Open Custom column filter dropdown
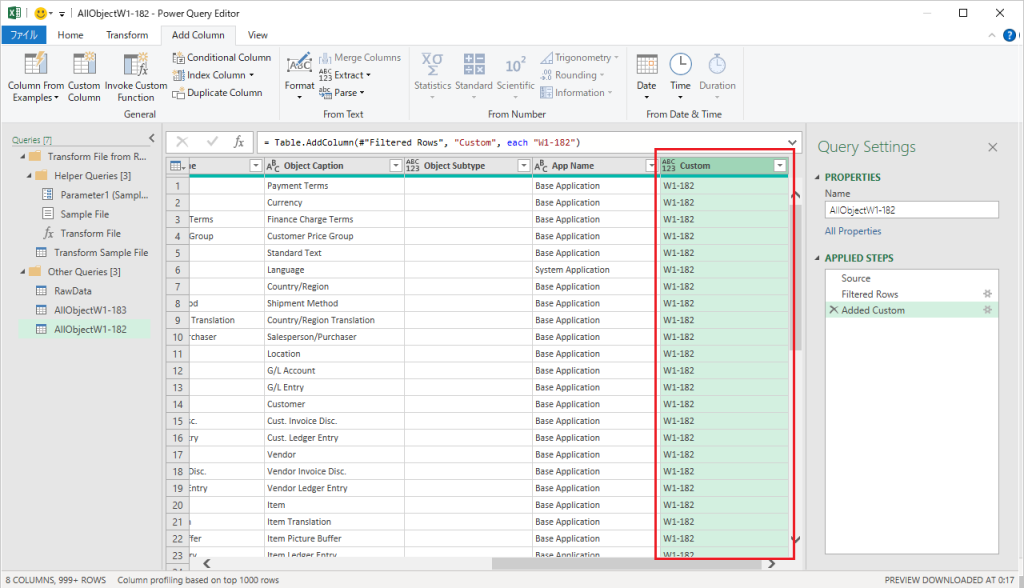This screenshot has width=1024, height=588. click(x=780, y=166)
